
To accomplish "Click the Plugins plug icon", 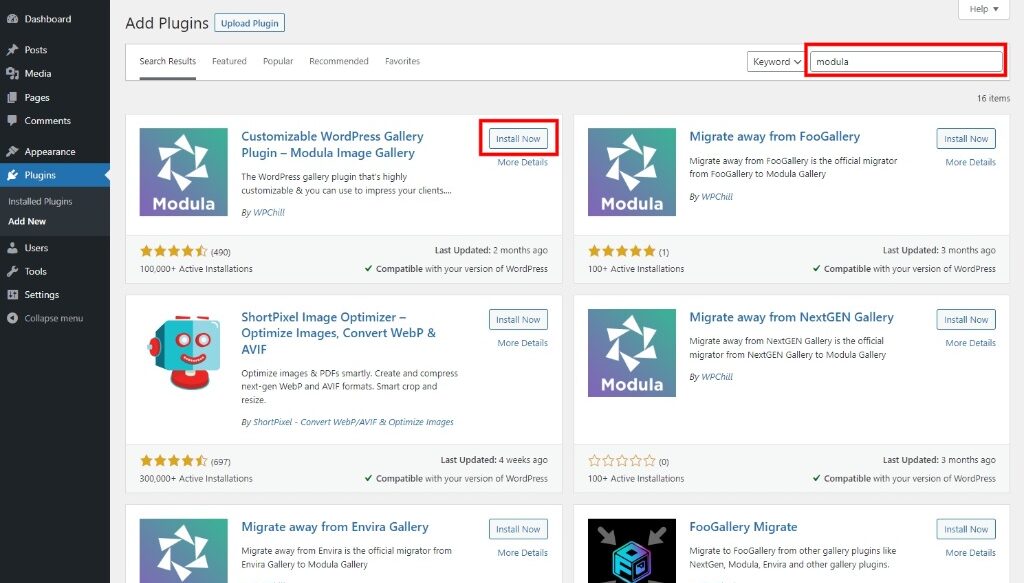I will 12,175.
